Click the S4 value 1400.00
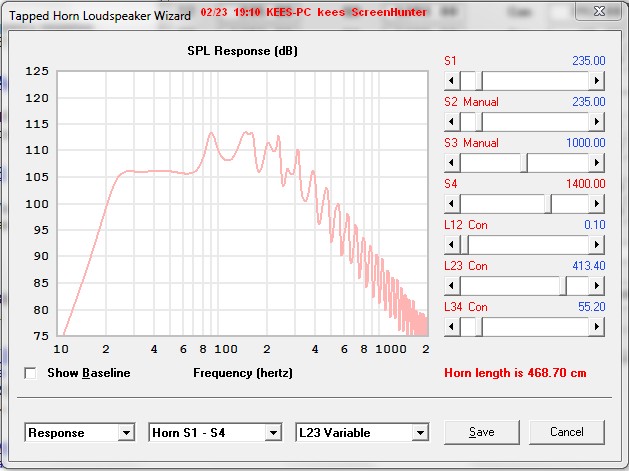 click(x=586, y=184)
